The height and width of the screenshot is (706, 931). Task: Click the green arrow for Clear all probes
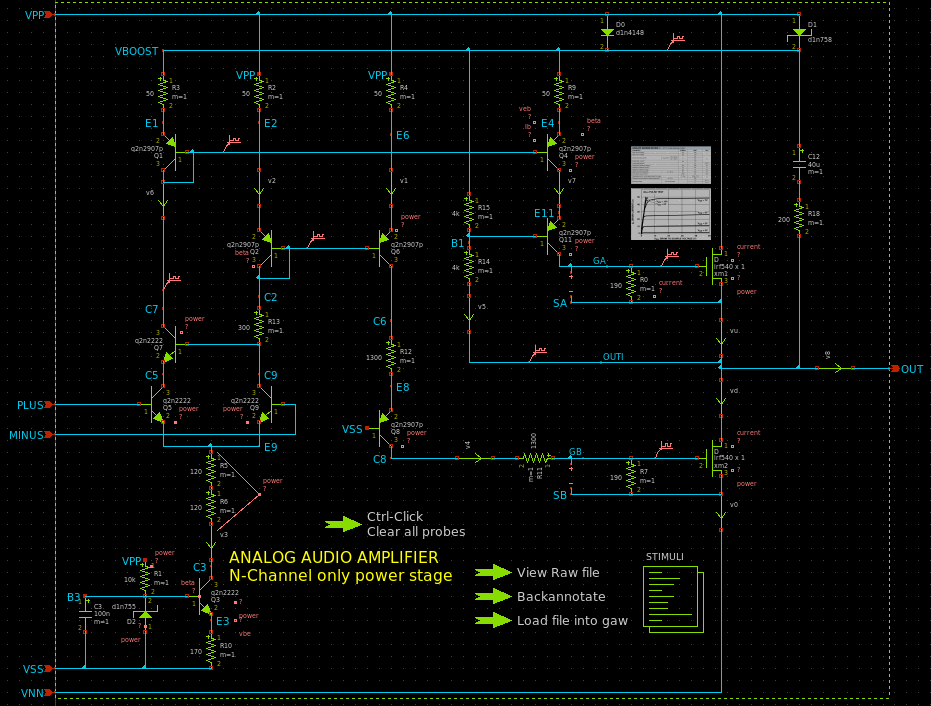[x=343, y=524]
